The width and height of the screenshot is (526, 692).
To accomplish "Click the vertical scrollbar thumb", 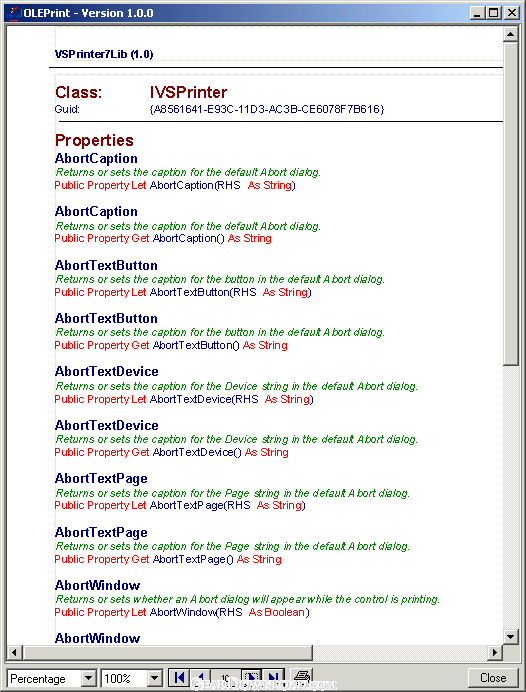I will click(x=511, y=203).
